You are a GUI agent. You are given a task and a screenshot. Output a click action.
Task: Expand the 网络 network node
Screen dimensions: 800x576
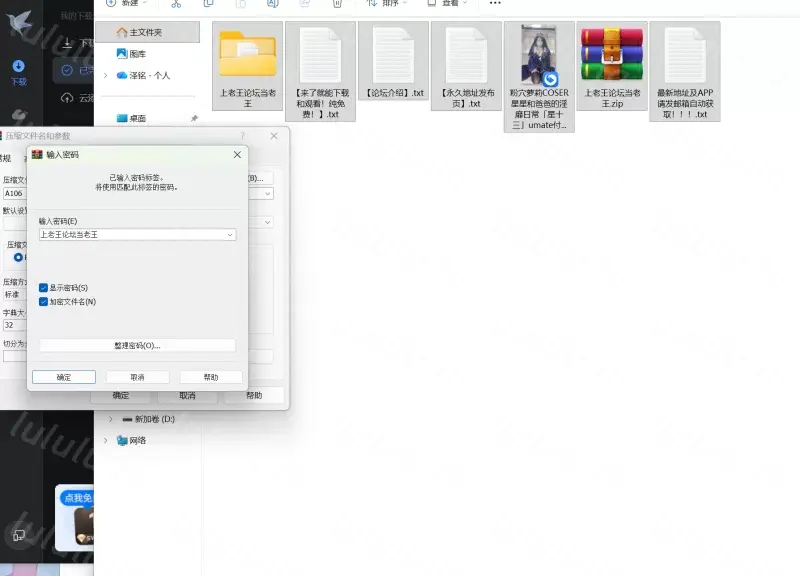(x=106, y=440)
